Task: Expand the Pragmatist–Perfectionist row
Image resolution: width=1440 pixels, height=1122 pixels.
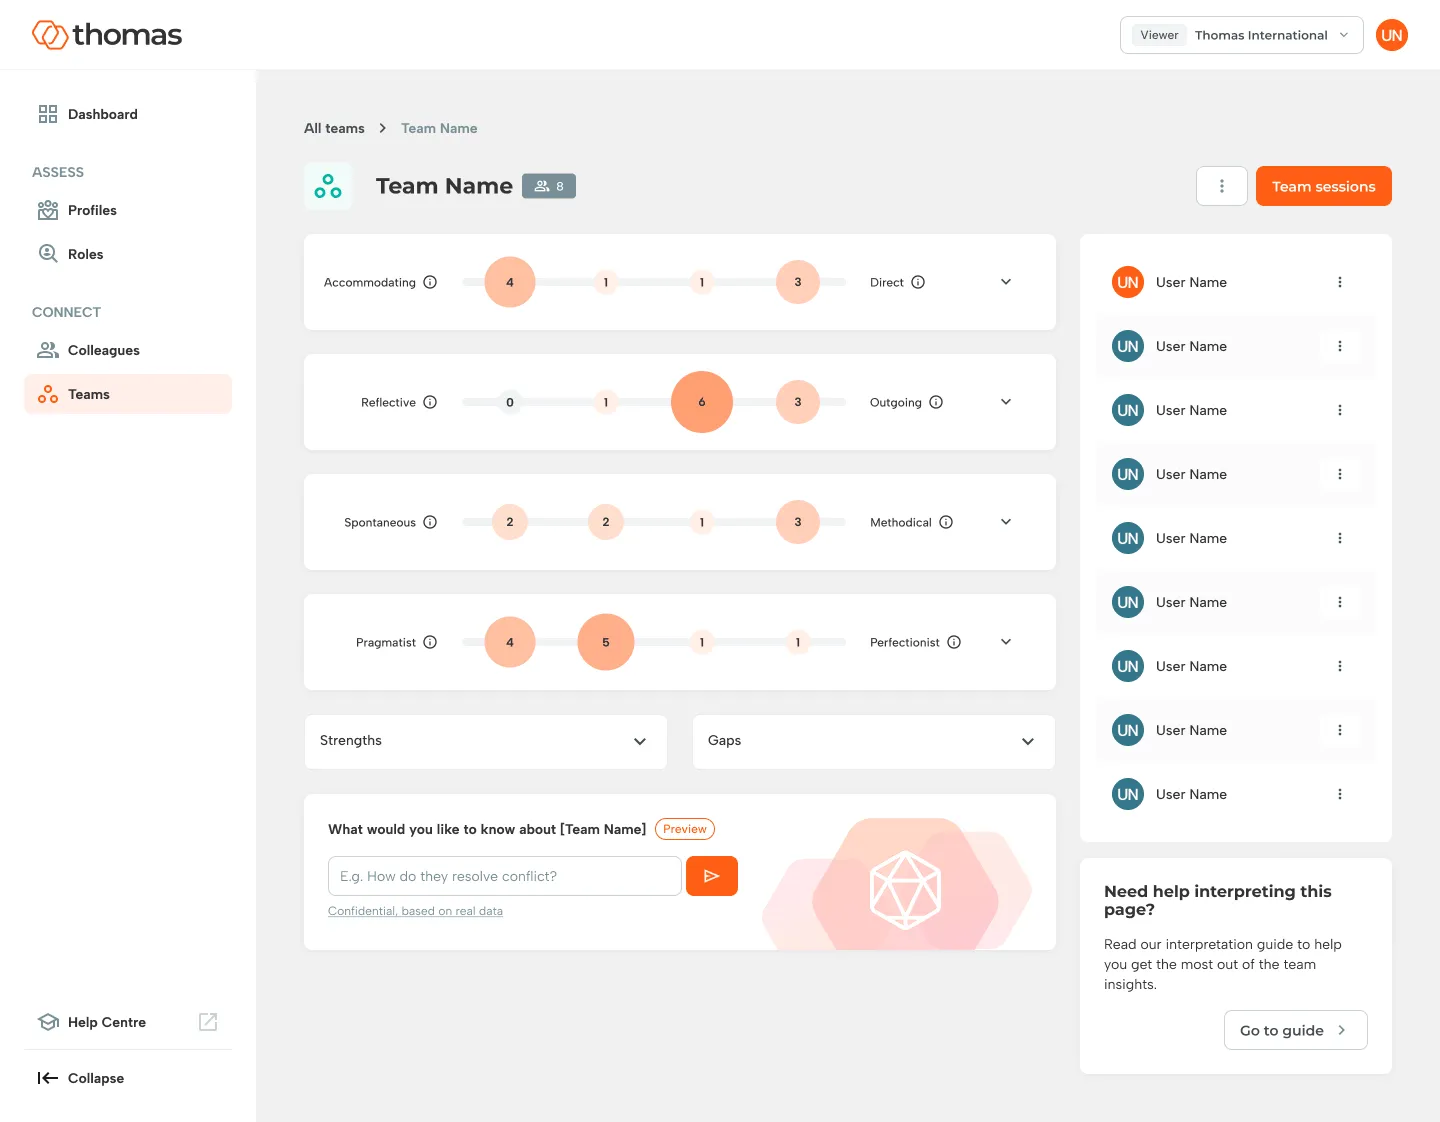Action: pyautogui.click(x=1006, y=642)
